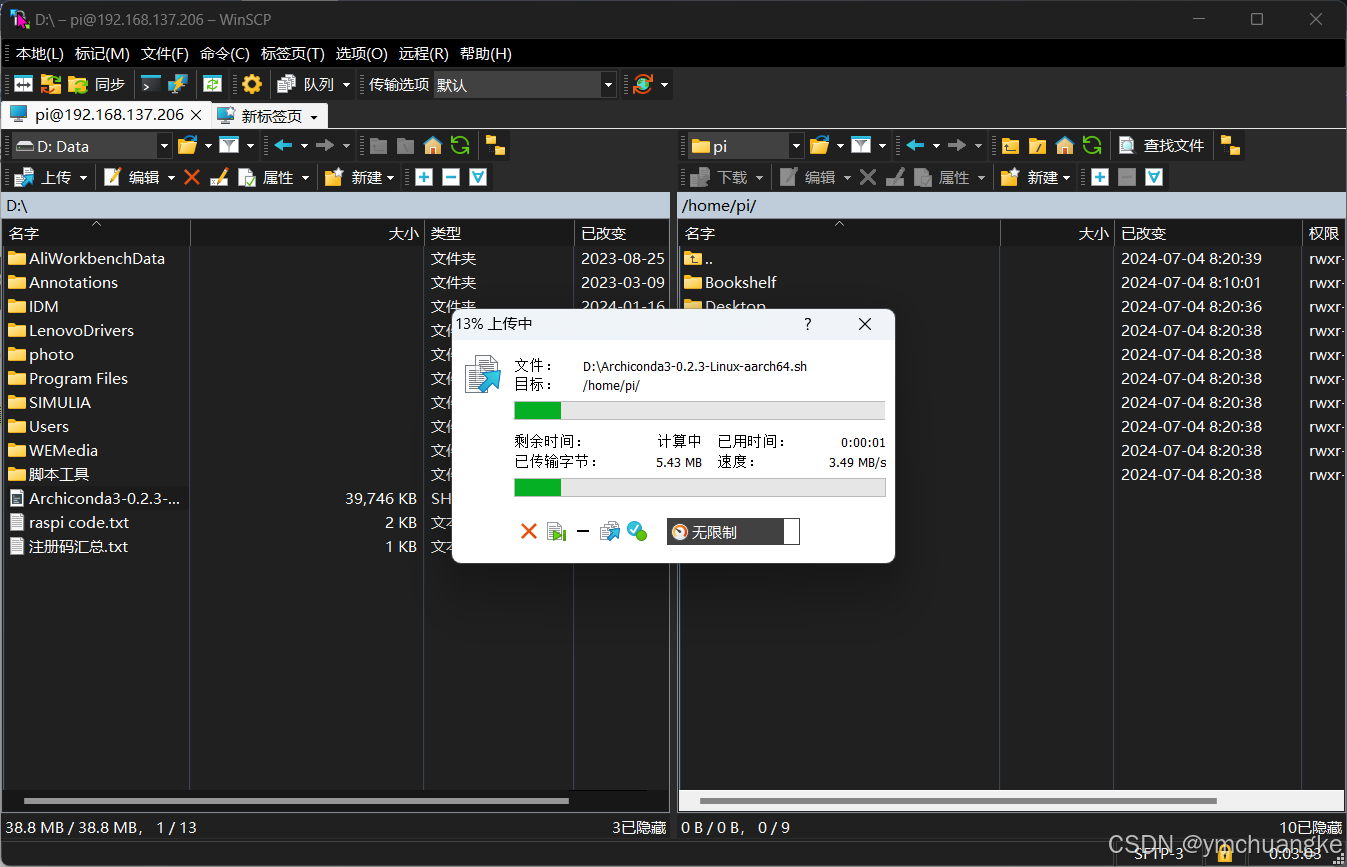
Task: Click the file transfer progress bar
Action: click(699, 410)
